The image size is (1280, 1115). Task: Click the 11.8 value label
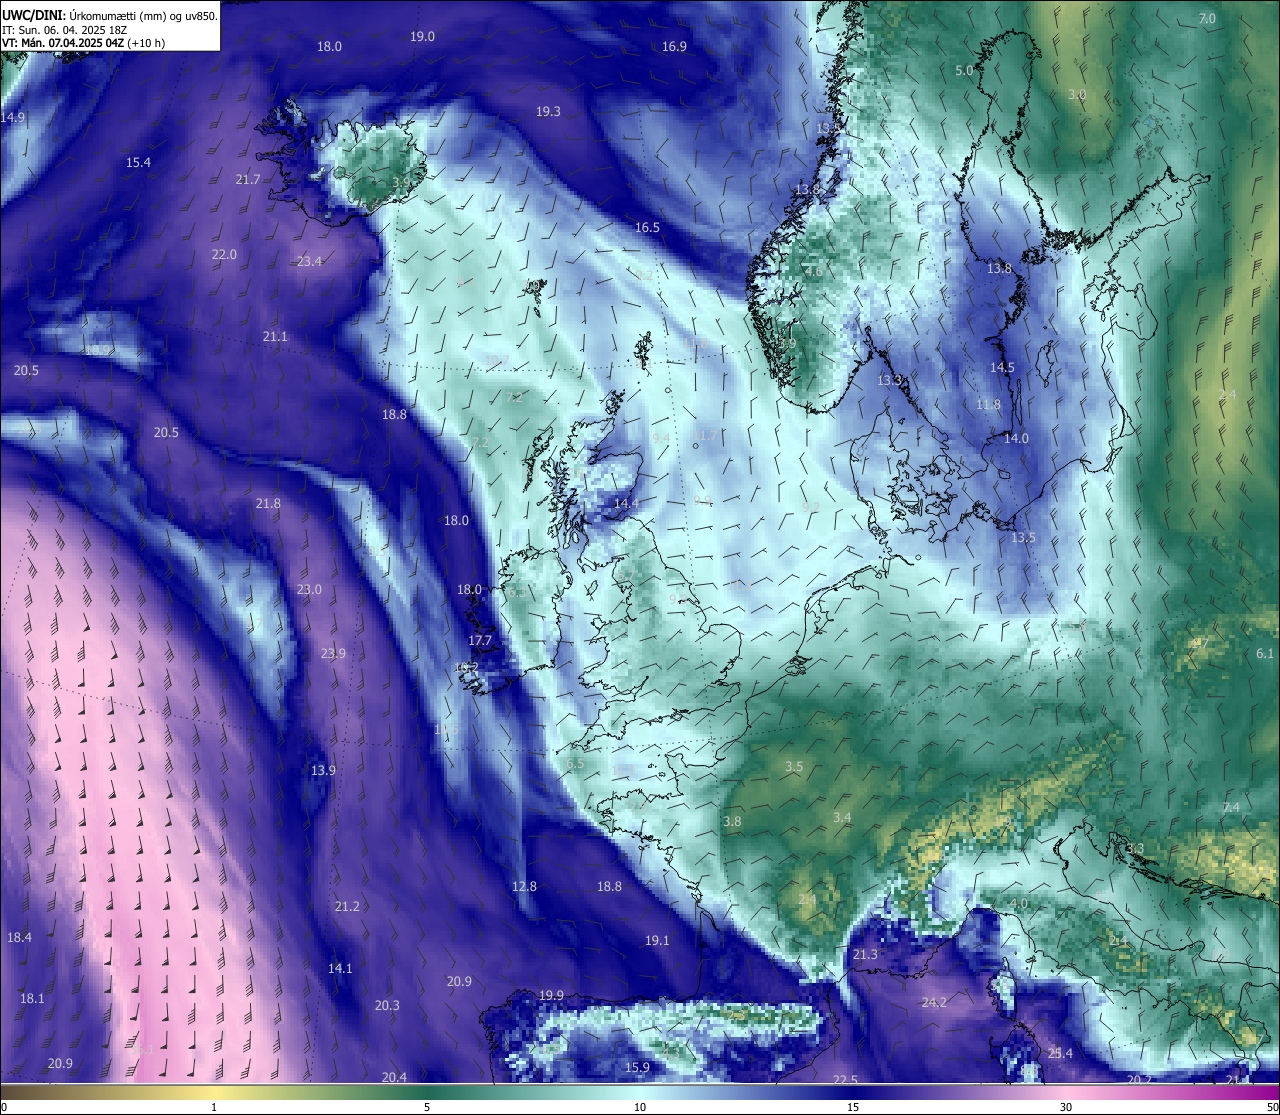(x=988, y=405)
